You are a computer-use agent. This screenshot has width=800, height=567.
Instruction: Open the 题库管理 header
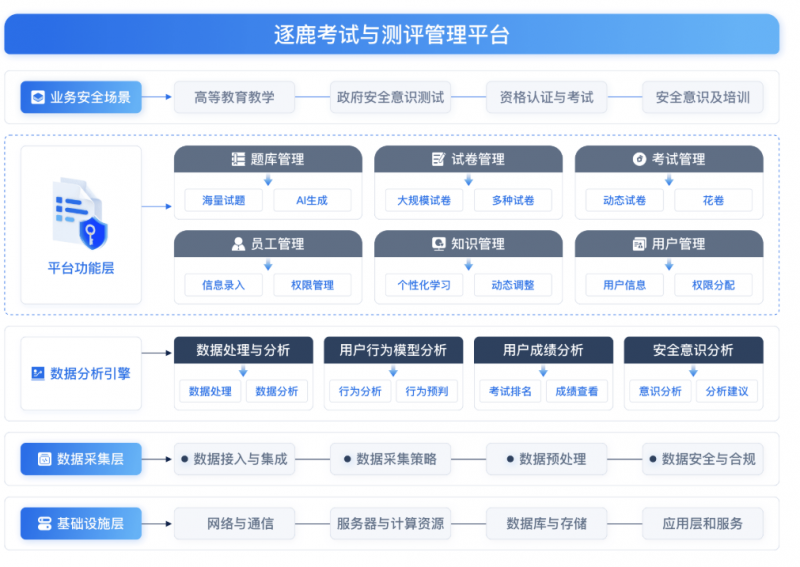click(268, 159)
